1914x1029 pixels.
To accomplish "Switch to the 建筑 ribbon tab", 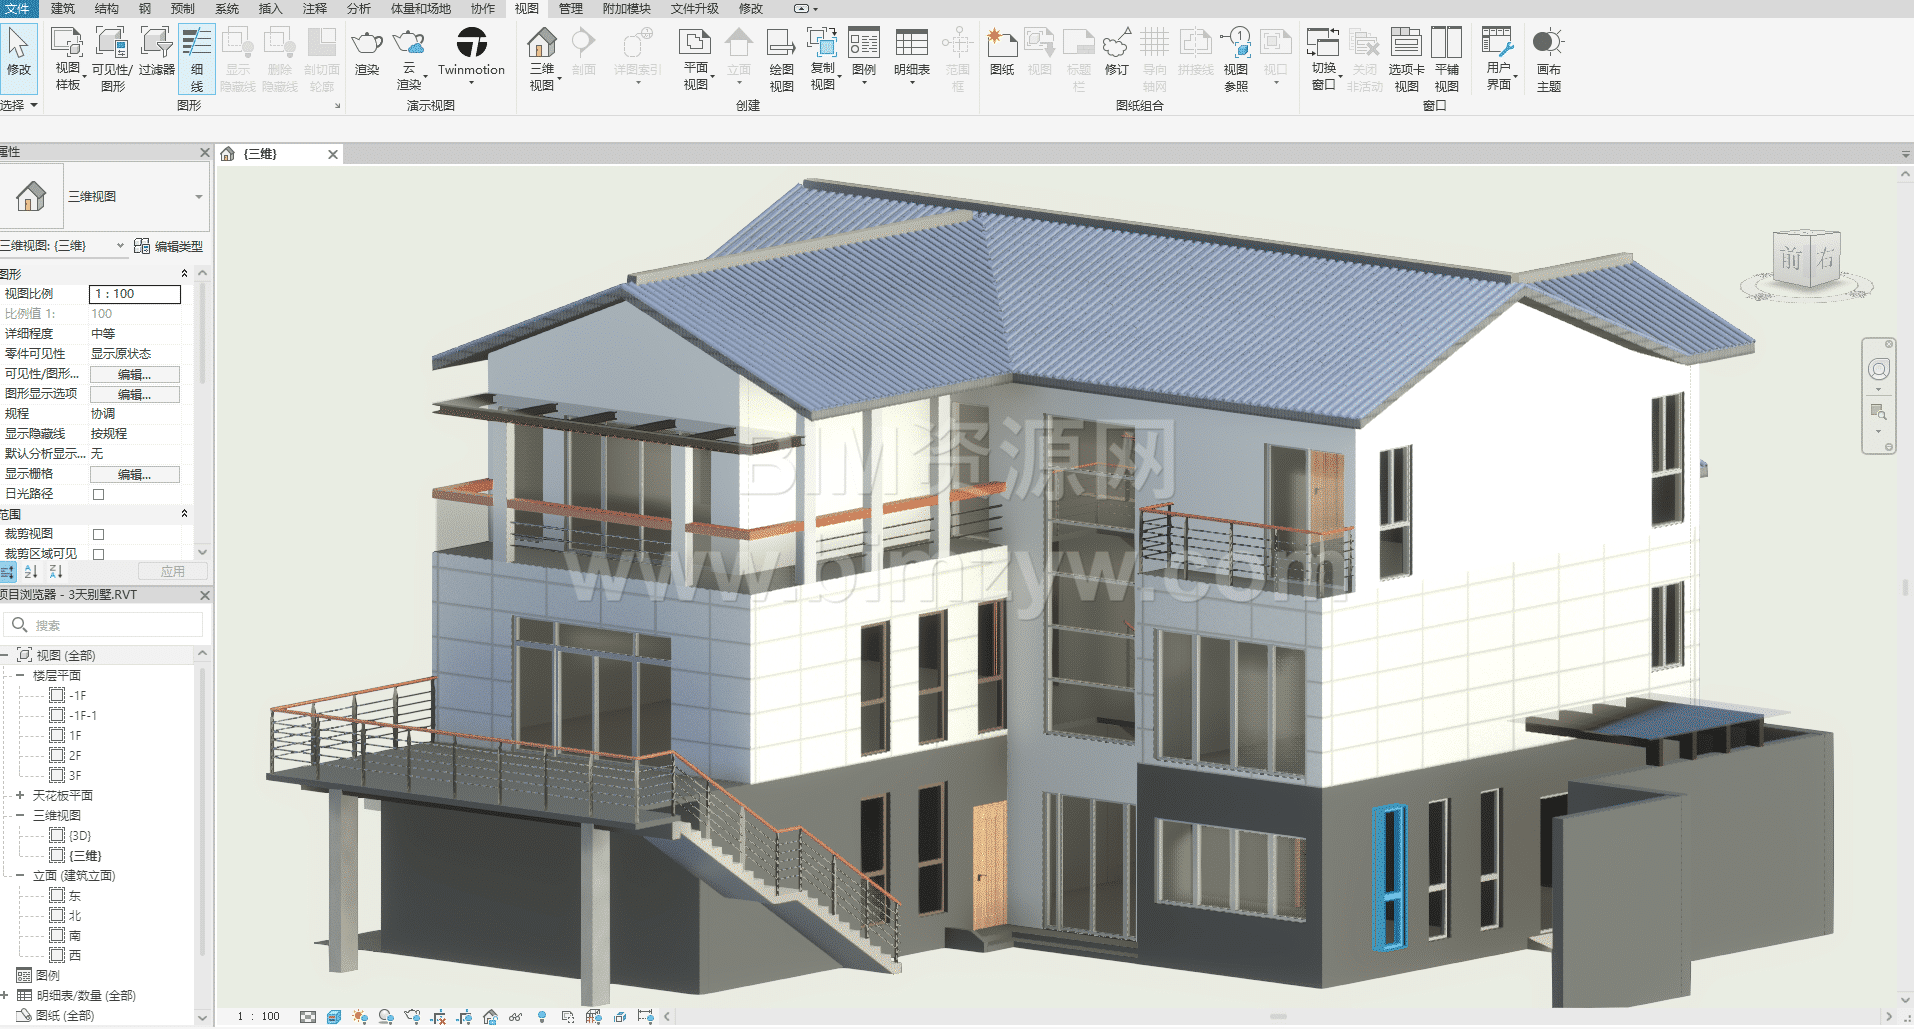I will pyautogui.click(x=63, y=8).
